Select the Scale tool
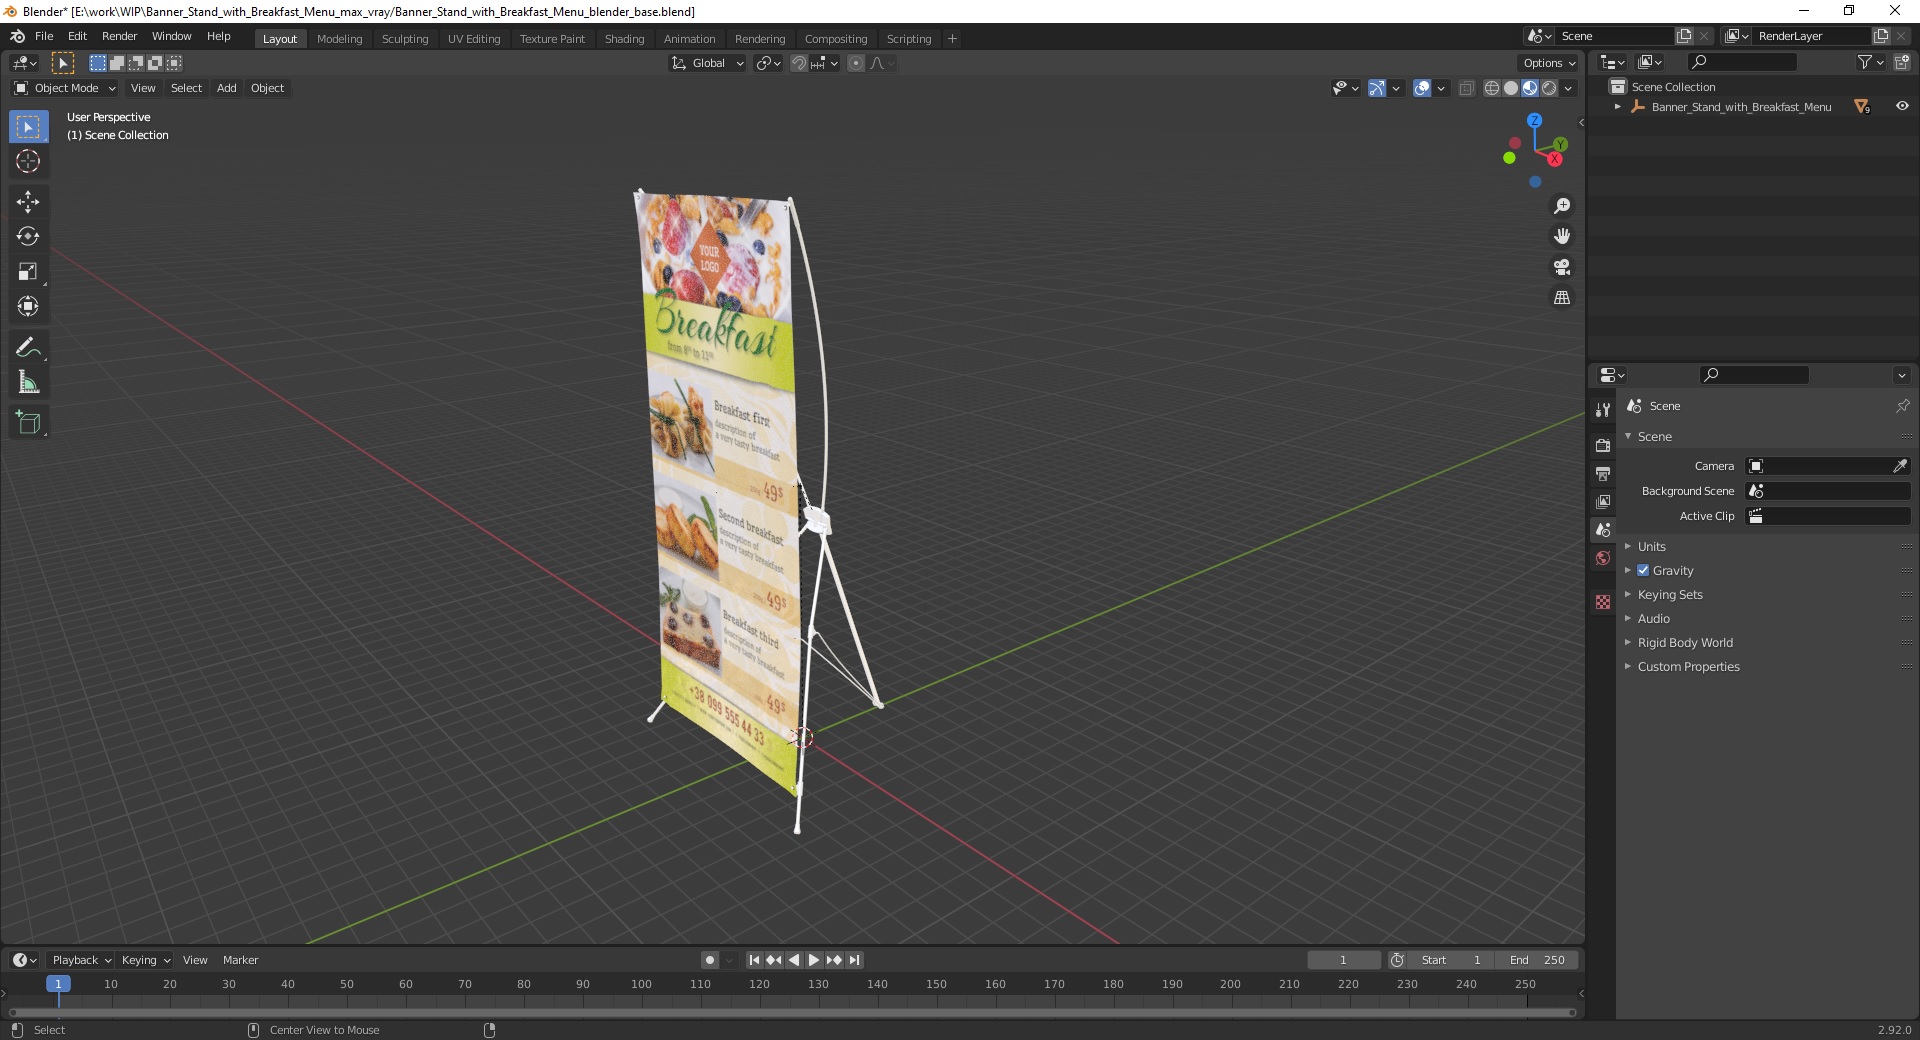The image size is (1920, 1040). pos(28,272)
